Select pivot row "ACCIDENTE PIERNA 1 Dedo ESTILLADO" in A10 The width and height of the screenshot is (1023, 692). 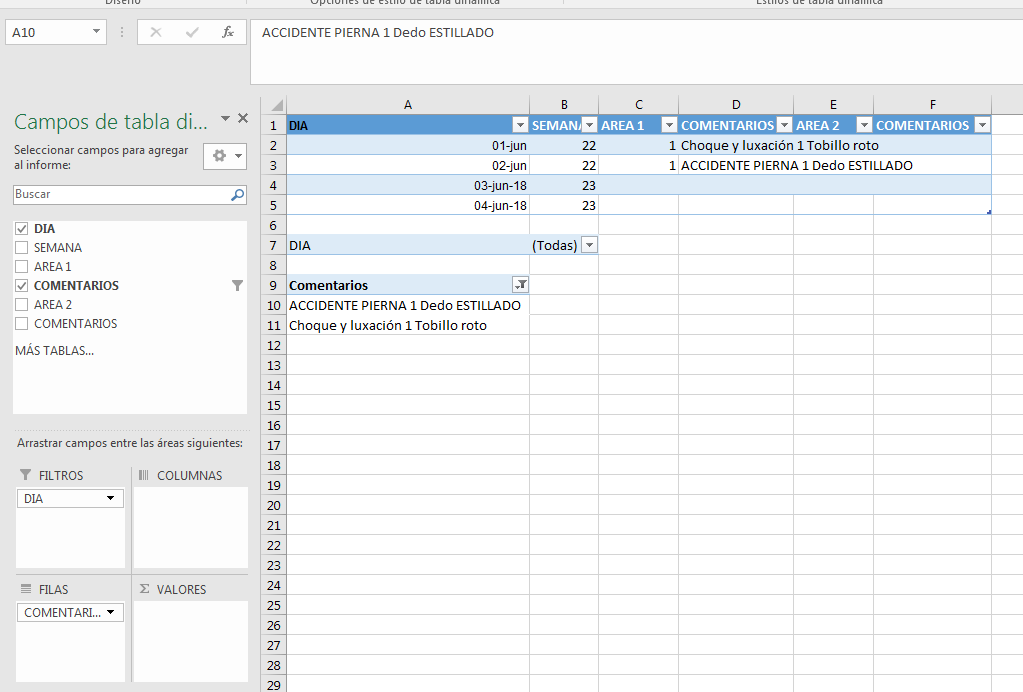tap(408, 305)
